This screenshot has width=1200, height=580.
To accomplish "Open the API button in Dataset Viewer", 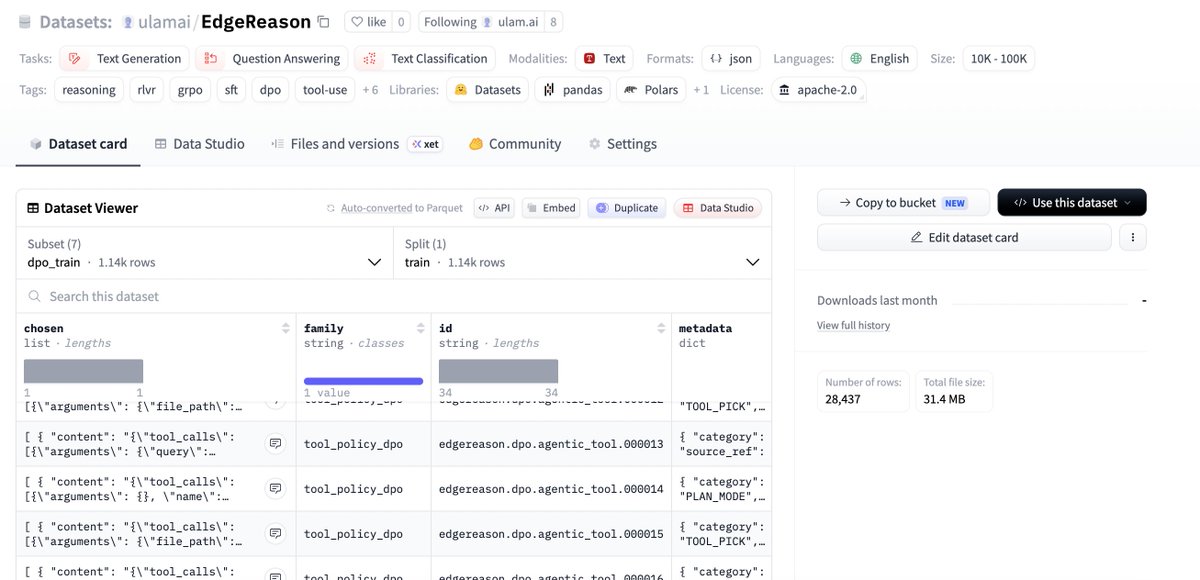I will 494,208.
